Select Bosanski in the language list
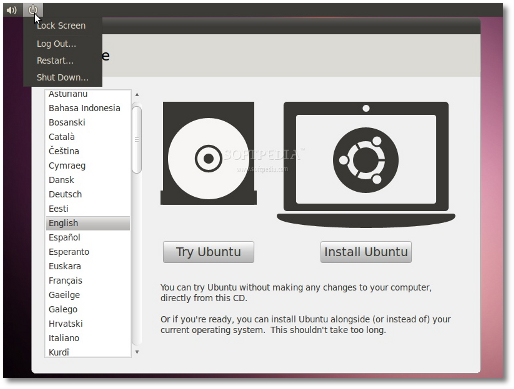The height and width of the screenshot is (389, 514). [88, 122]
